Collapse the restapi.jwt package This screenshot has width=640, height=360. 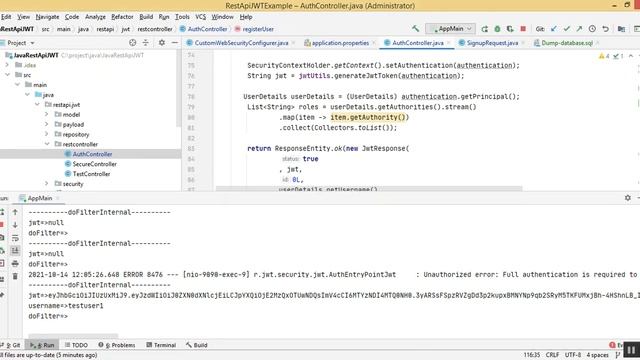pos(37,104)
